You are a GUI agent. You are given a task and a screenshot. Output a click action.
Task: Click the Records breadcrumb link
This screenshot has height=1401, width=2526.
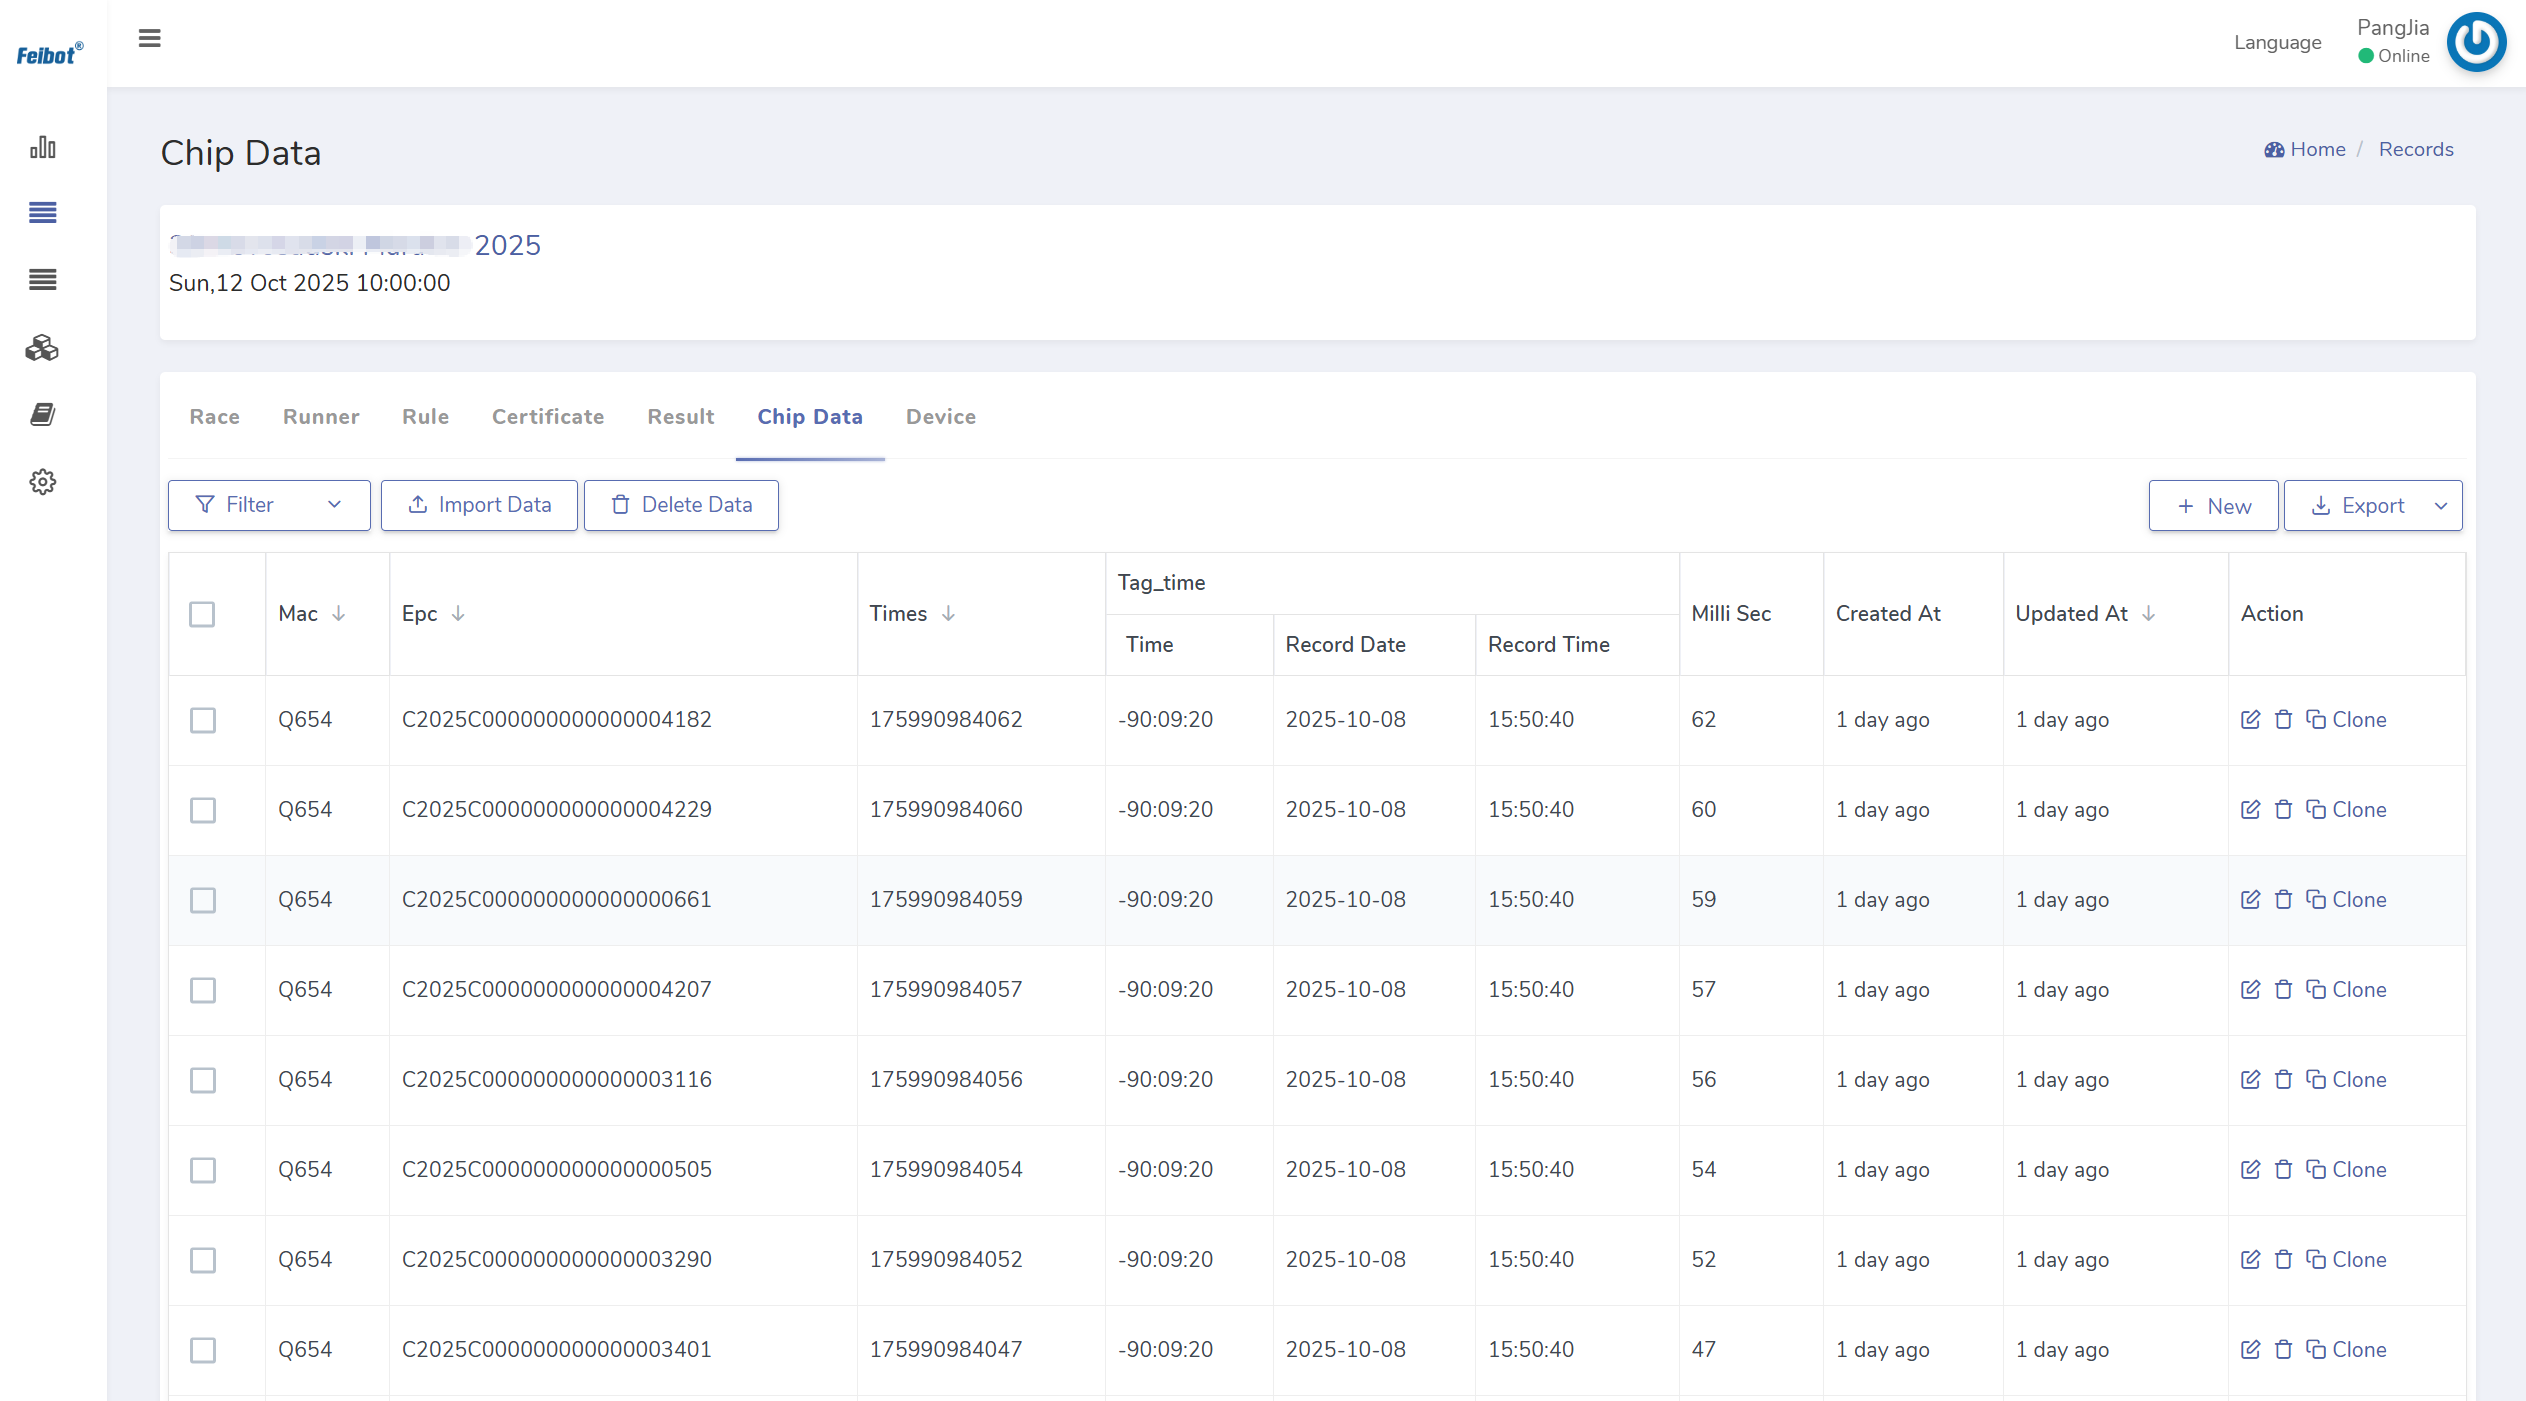(2415, 150)
